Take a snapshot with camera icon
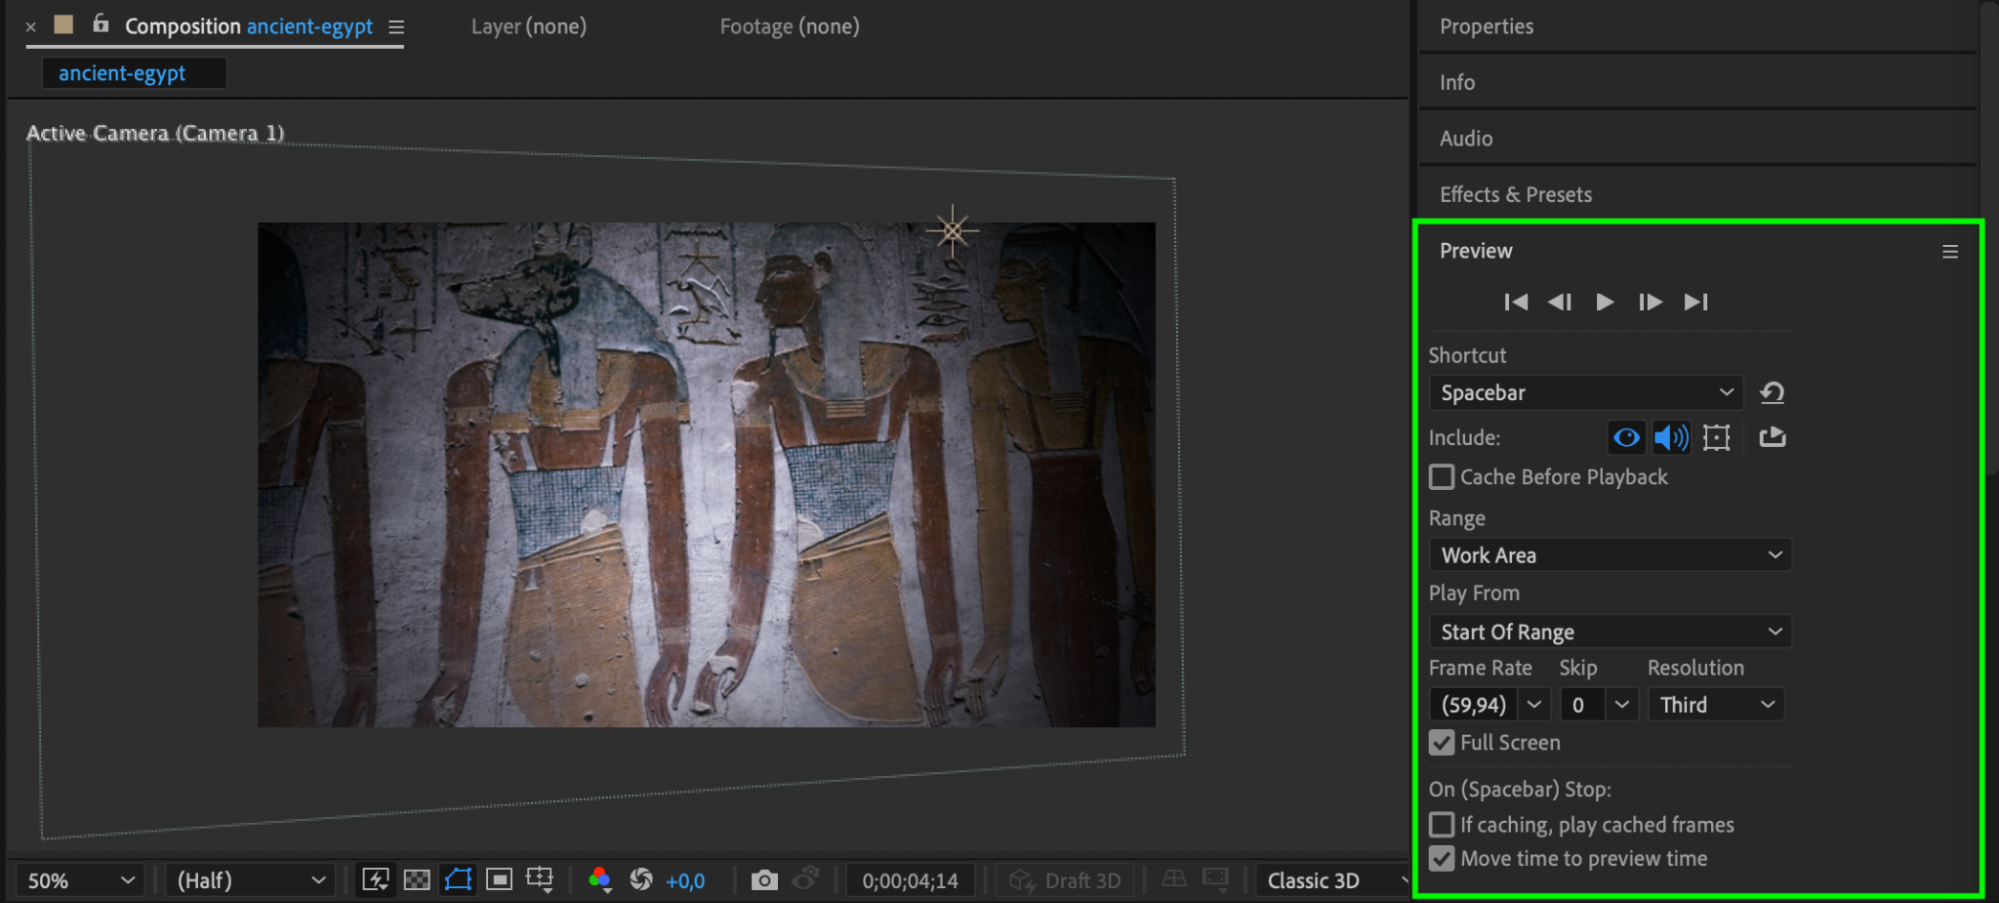Viewport: 1999px width, 903px height. coord(764,880)
